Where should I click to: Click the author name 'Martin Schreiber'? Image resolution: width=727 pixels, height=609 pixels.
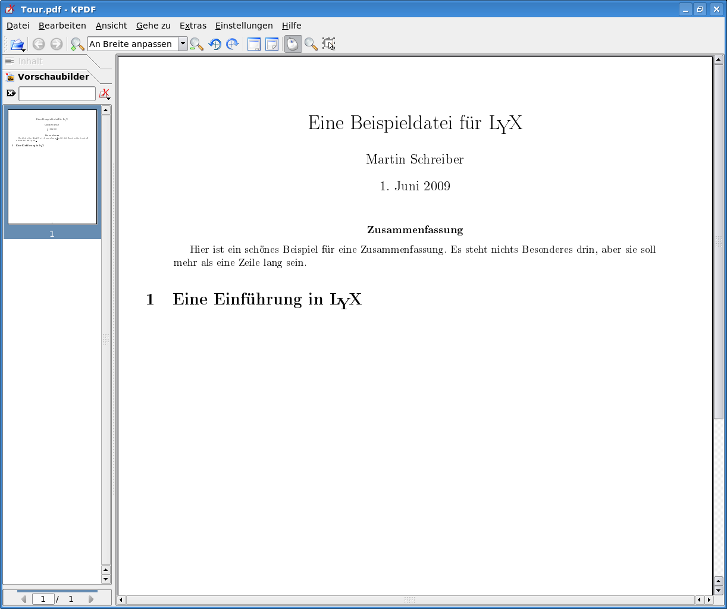pyautogui.click(x=415, y=159)
